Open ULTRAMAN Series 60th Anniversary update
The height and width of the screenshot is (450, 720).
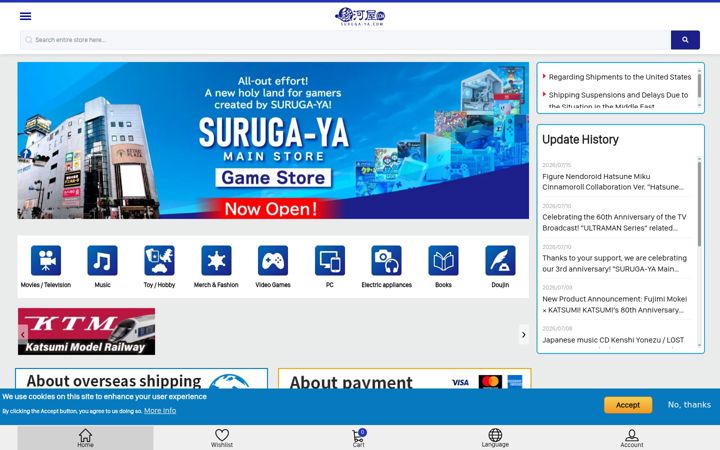tap(615, 223)
